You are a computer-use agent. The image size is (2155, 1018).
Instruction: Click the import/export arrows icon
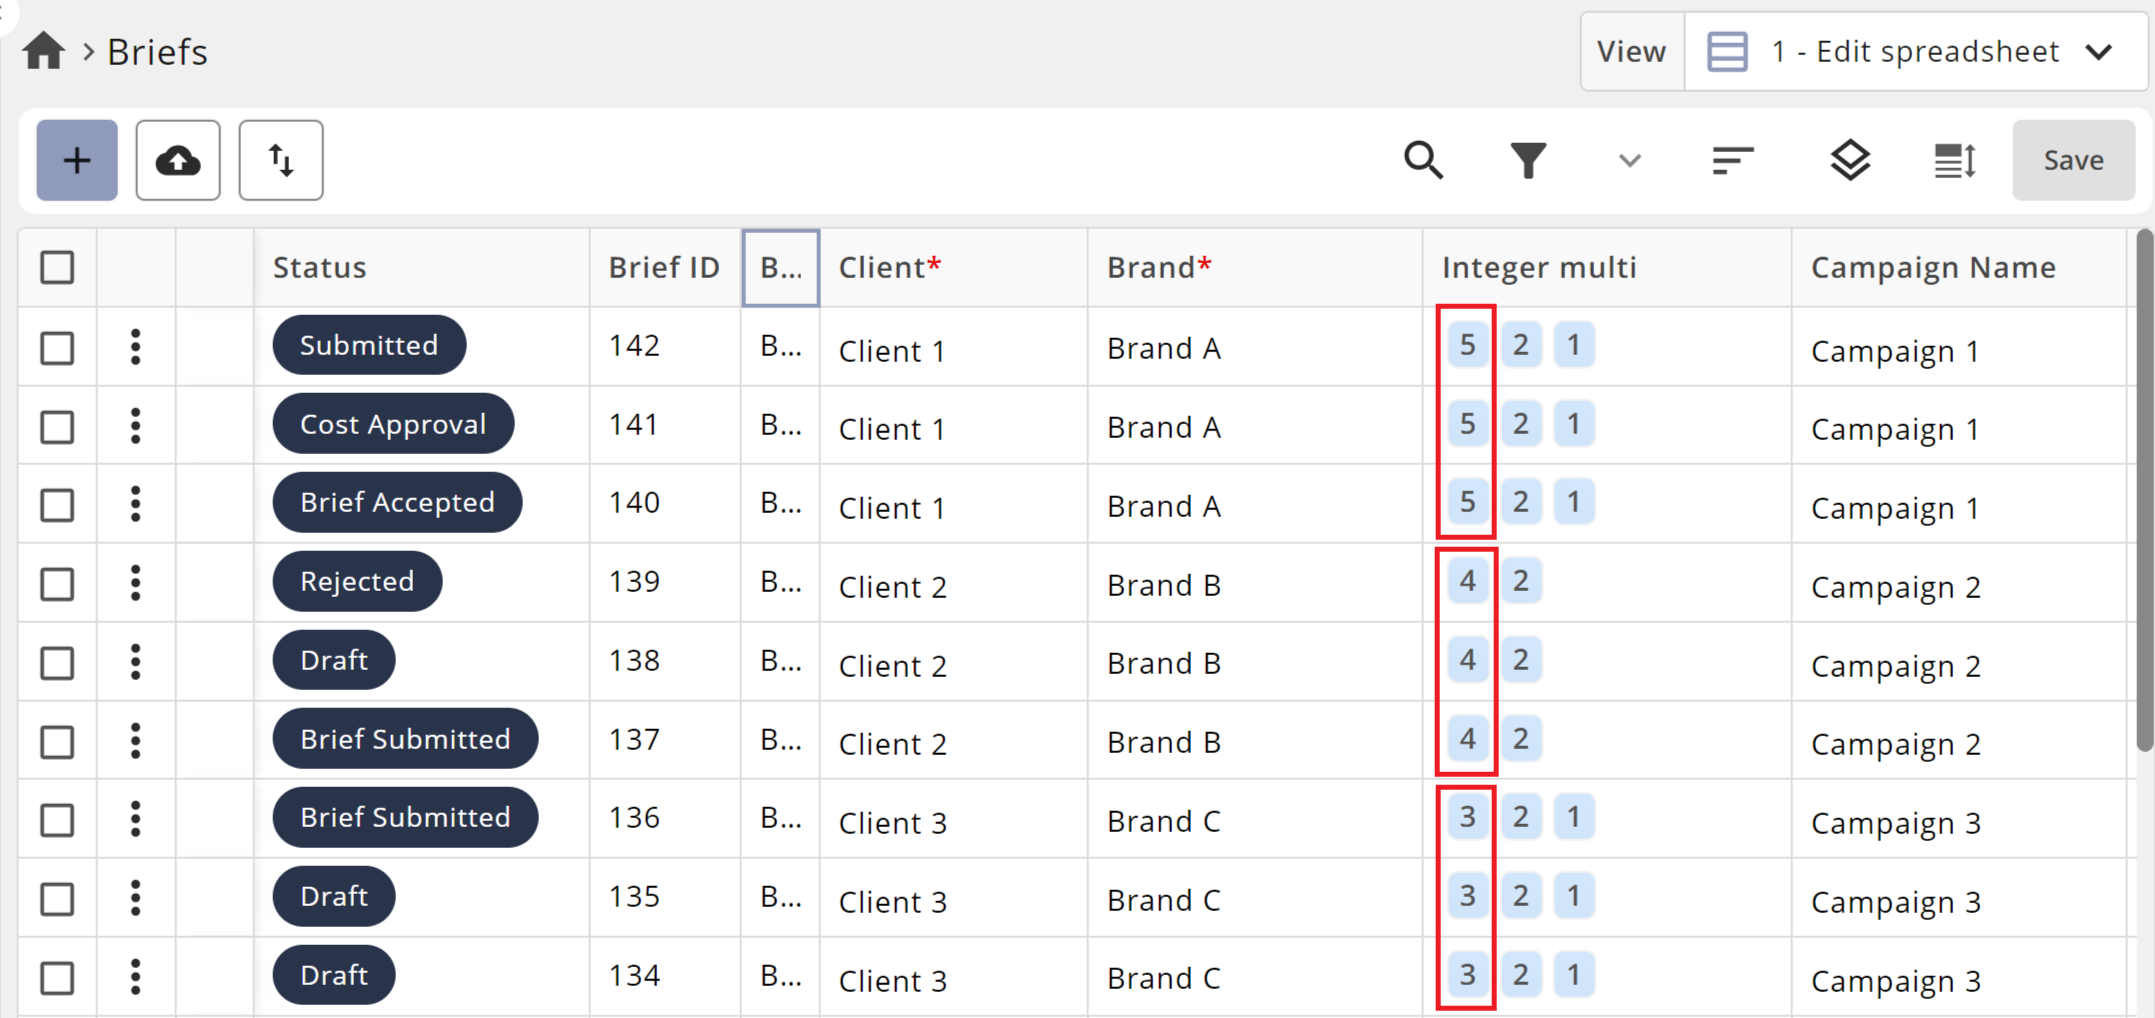(x=281, y=160)
